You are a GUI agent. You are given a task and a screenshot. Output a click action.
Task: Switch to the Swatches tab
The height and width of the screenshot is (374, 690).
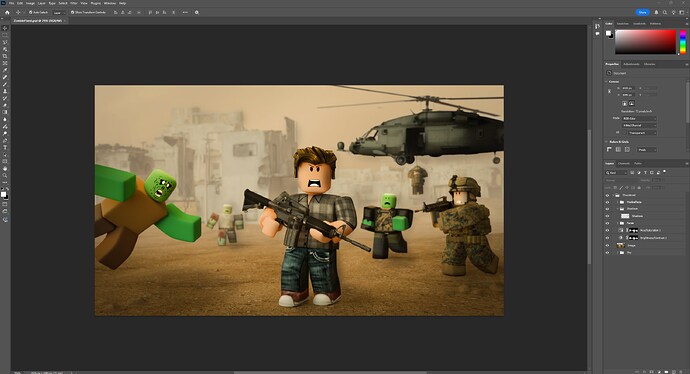point(623,23)
